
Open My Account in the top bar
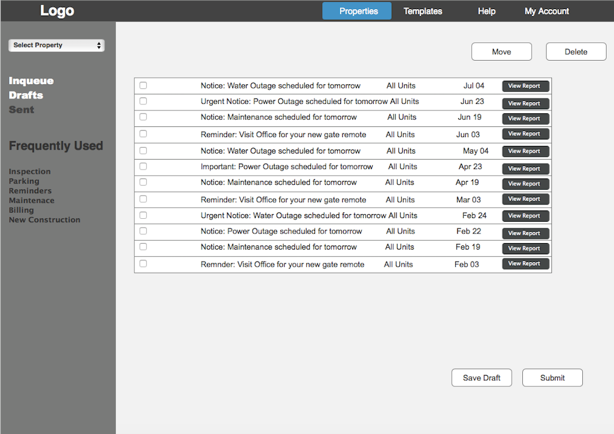click(547, 11)
